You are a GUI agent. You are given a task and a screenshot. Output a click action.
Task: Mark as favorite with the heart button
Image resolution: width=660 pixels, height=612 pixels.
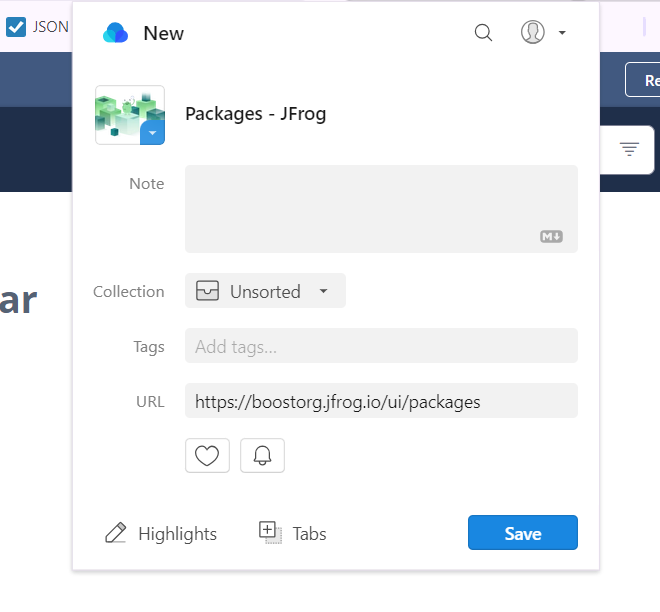click(x=207, y=455)
